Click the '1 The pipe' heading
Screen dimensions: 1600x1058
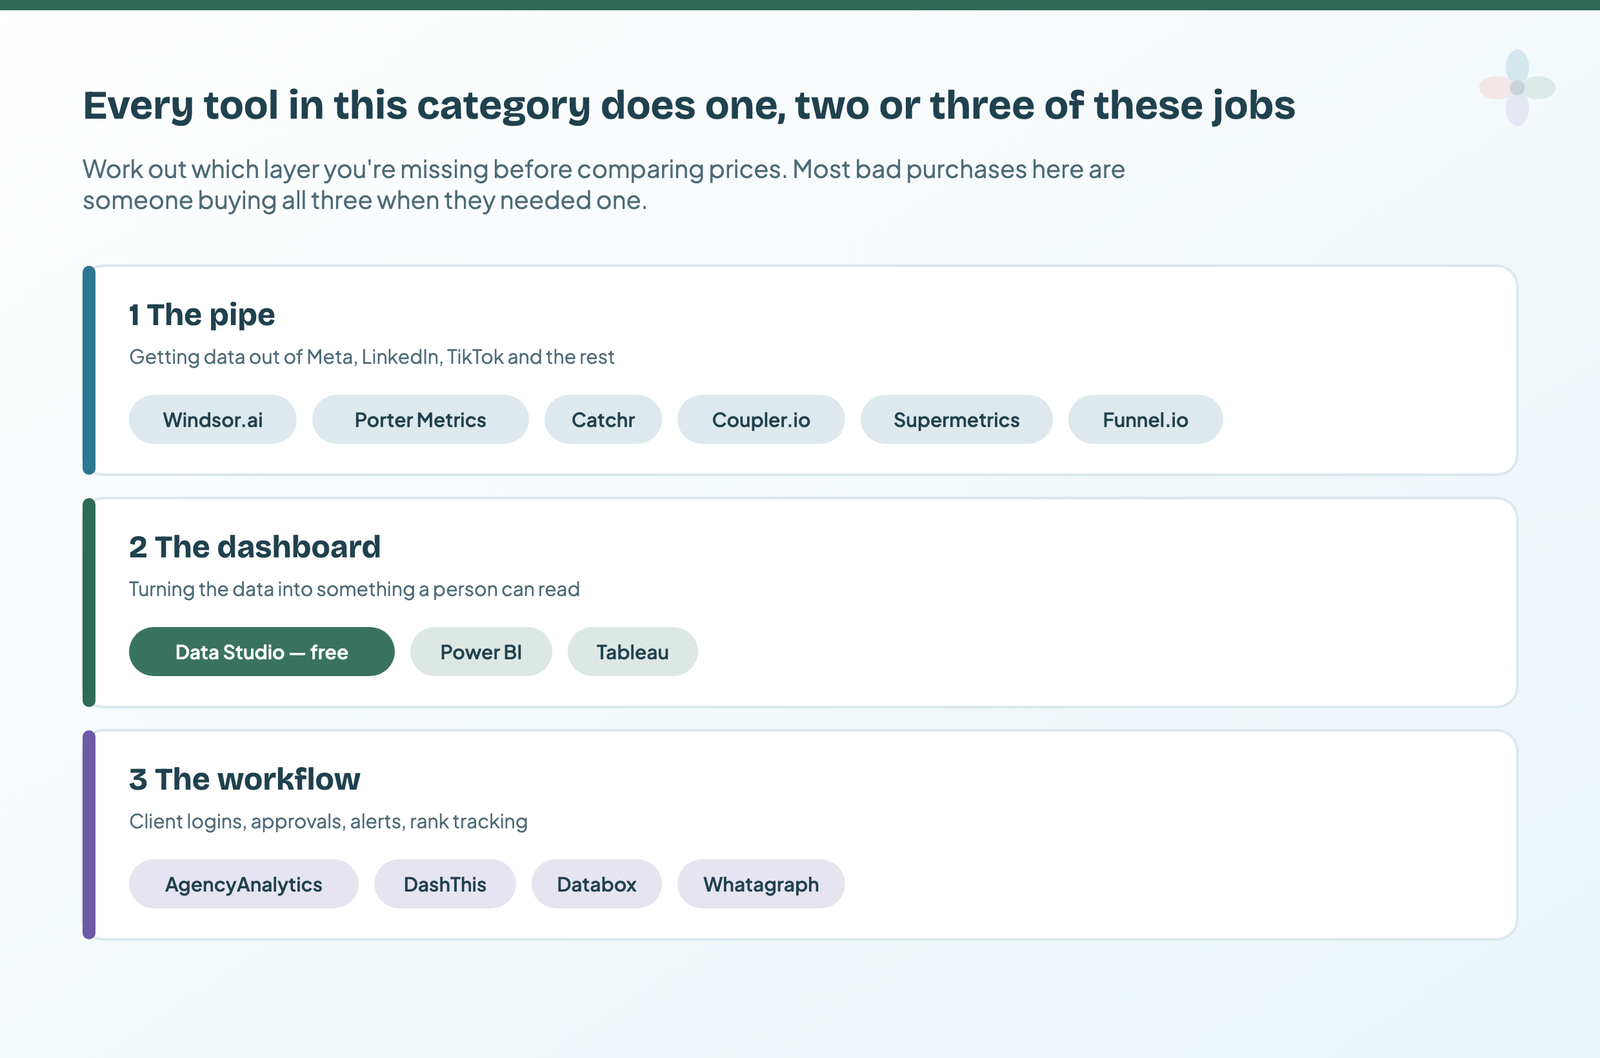pyautogui.click(x=202, y=315)
